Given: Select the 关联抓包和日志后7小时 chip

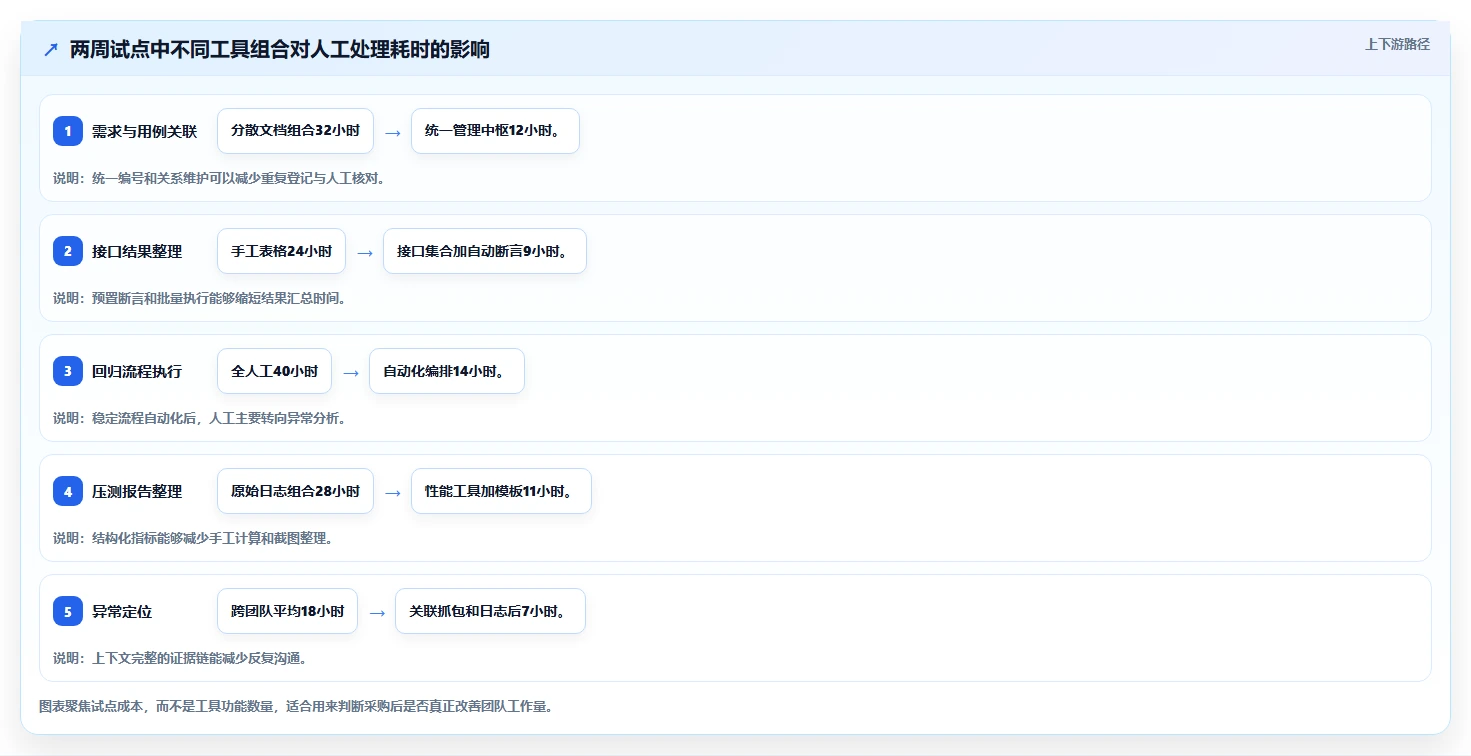Looking at the screenshot, I should click(490, 611).
